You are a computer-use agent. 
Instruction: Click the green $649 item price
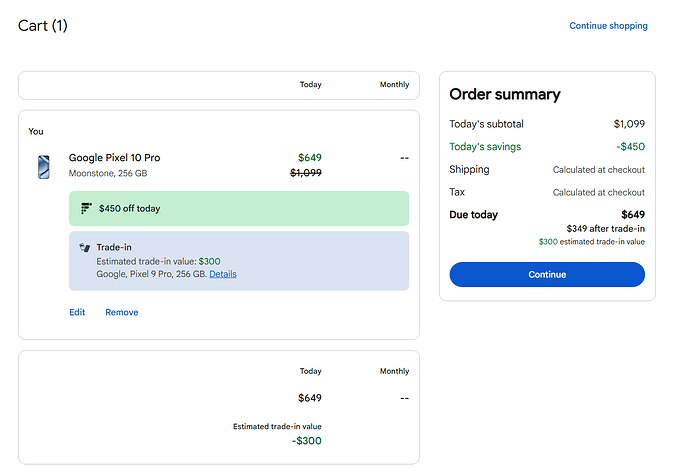click(310, 158)
